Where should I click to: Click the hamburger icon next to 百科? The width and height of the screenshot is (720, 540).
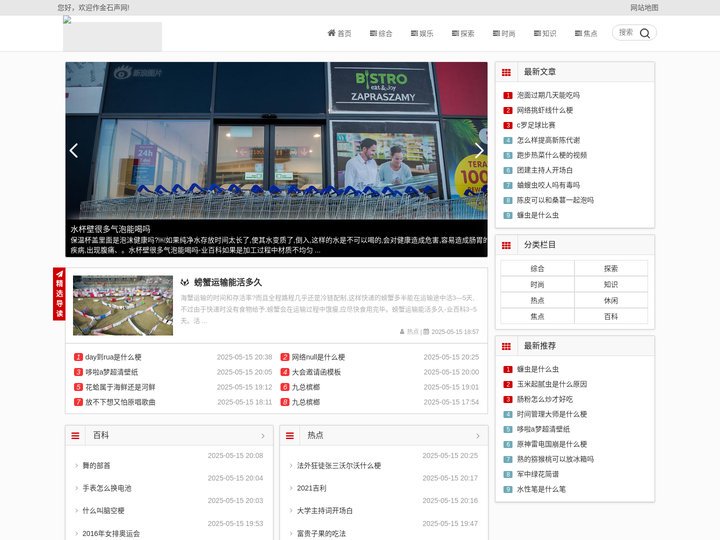point(75,436)
